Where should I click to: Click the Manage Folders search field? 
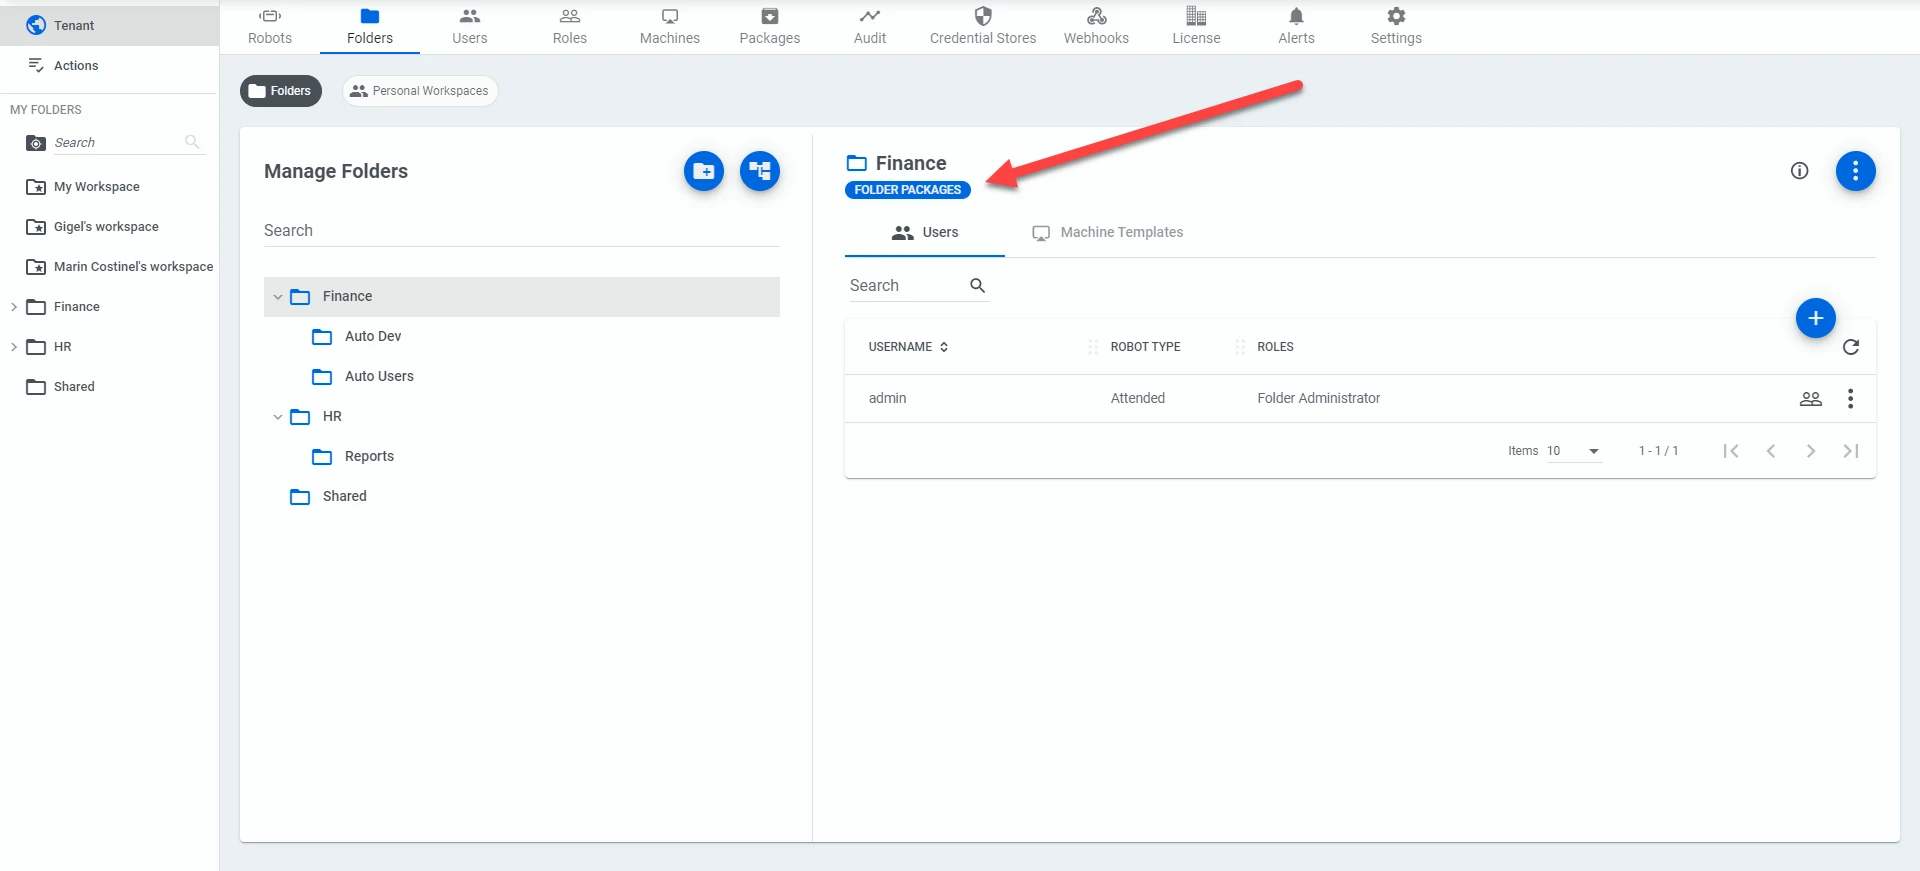point(522,231)
